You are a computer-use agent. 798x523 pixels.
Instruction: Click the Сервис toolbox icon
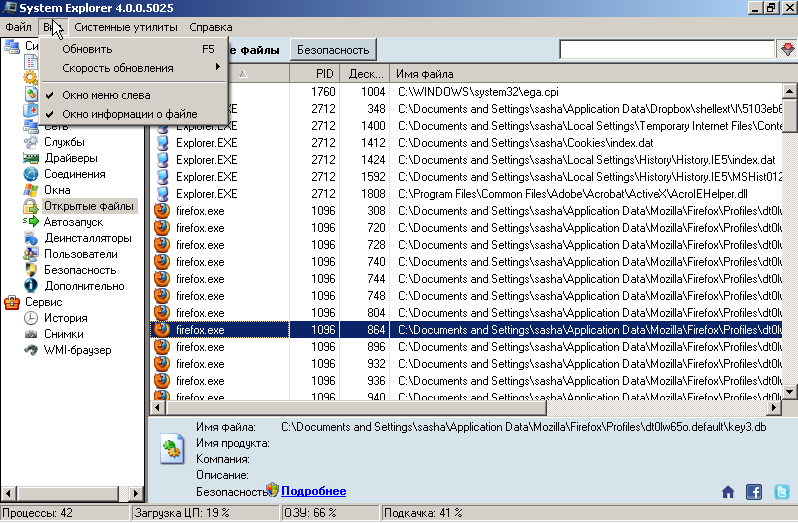[12, 302]
